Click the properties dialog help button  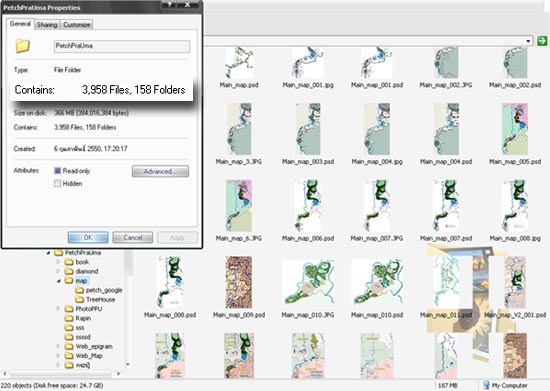tap(169, 5)
